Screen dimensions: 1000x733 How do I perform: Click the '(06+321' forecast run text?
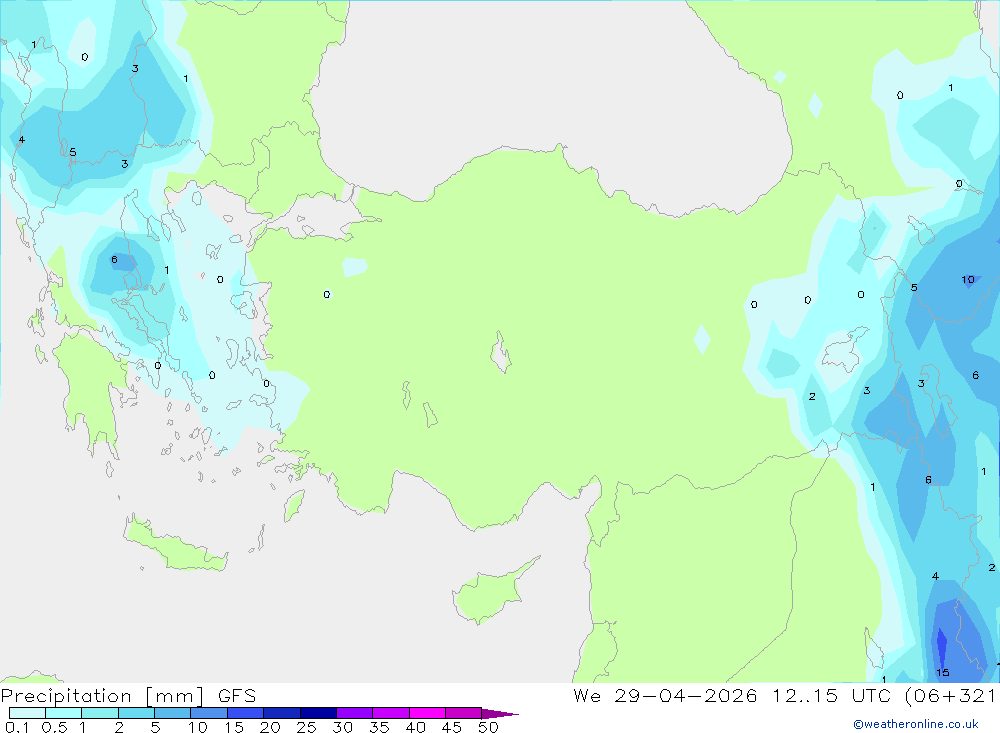pos(950,696)
